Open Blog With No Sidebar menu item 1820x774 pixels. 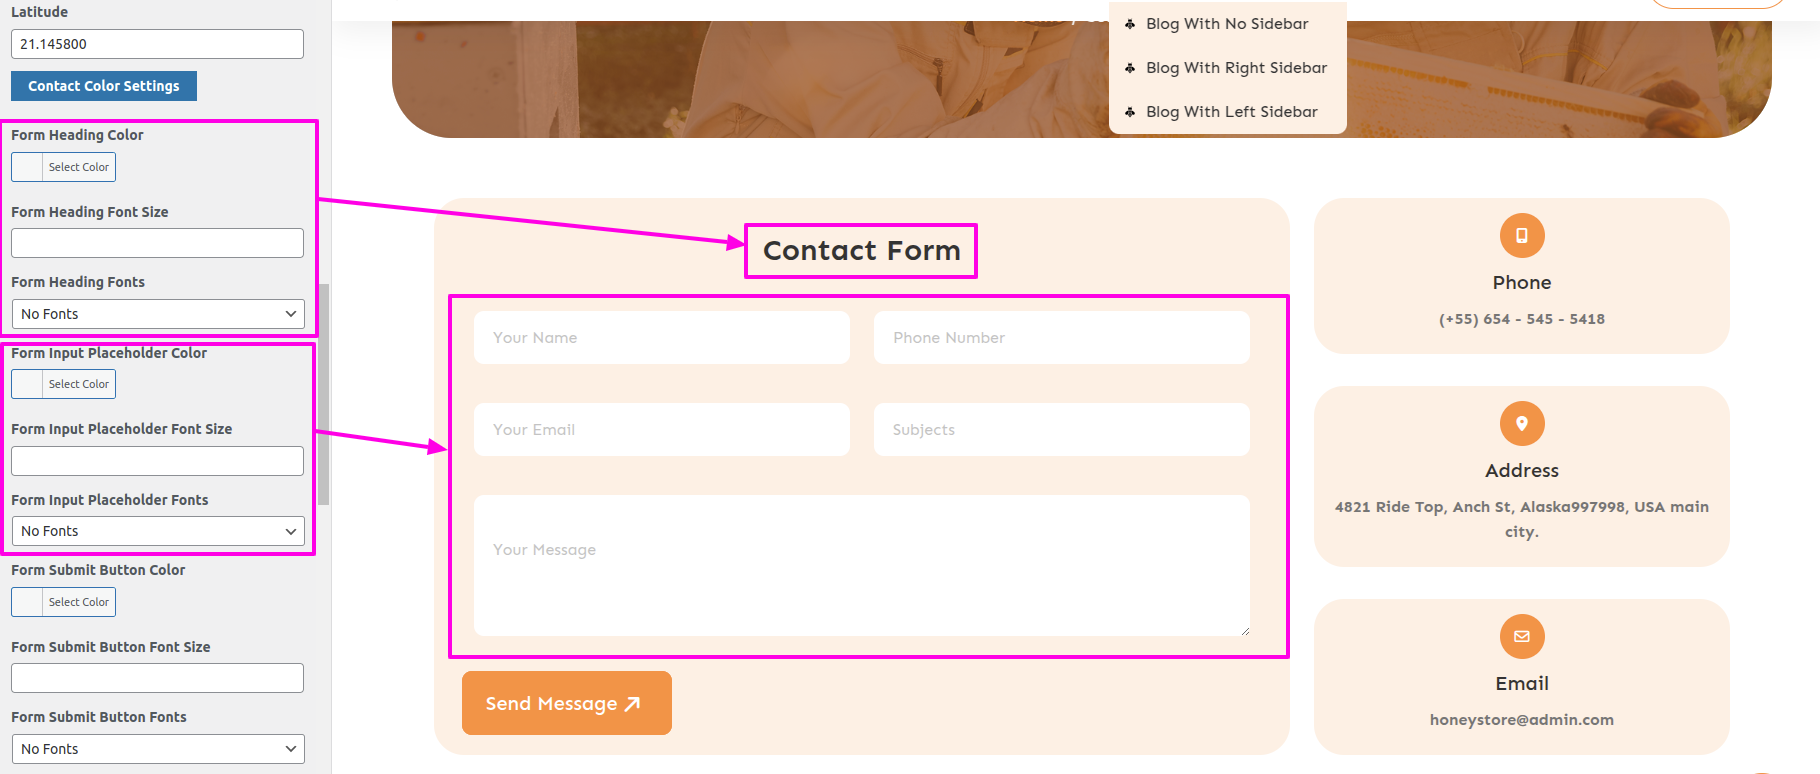tap(1227, 24)
